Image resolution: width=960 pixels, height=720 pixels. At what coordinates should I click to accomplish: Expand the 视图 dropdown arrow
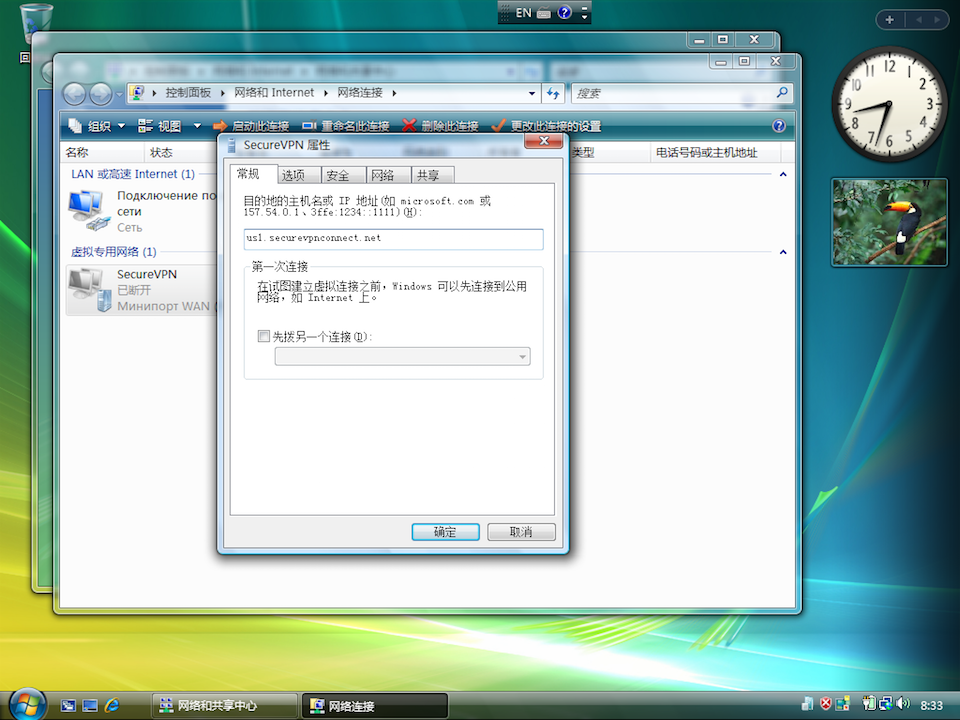click(x=197, y=126)
